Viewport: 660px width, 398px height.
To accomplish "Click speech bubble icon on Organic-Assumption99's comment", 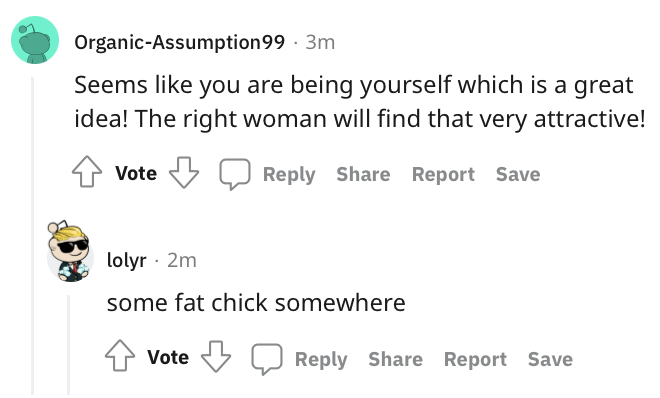I will coord(235,174).
